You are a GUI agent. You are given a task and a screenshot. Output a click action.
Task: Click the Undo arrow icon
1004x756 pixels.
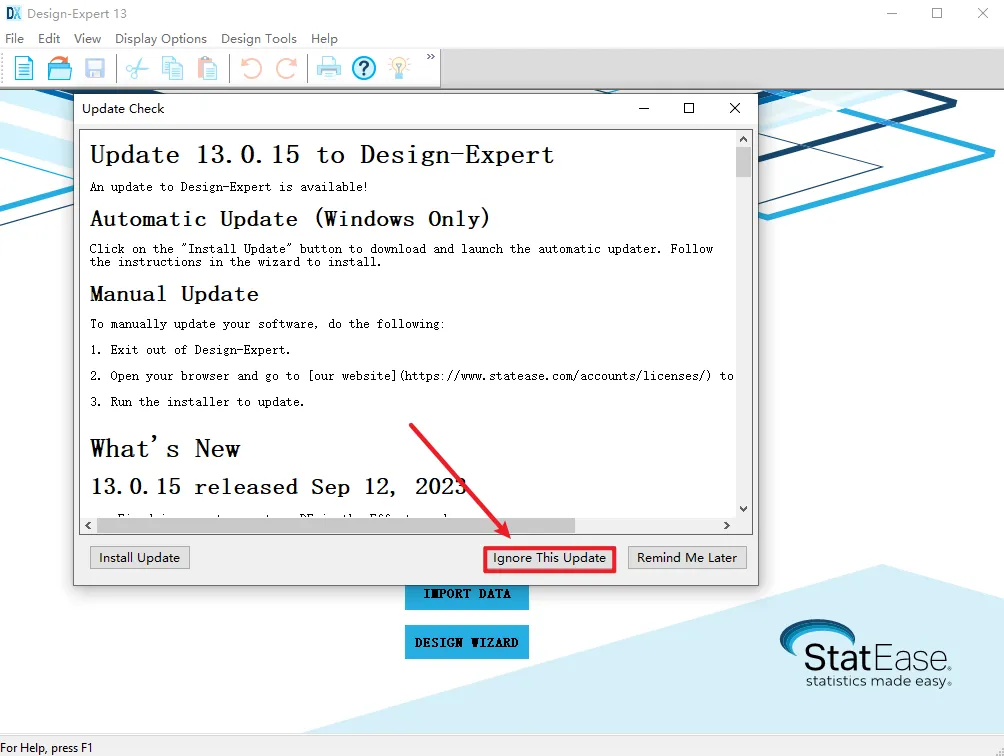click(251, 68)
